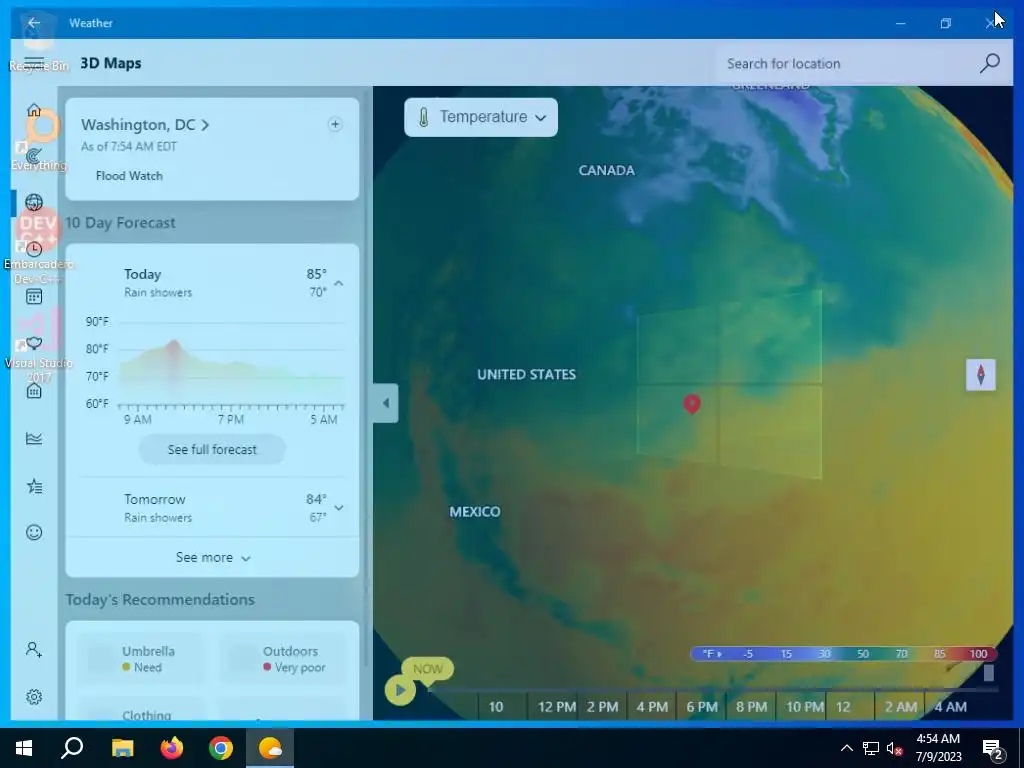Select the Today forecast row
The image size is (1024, 768).
pos(212,283)
